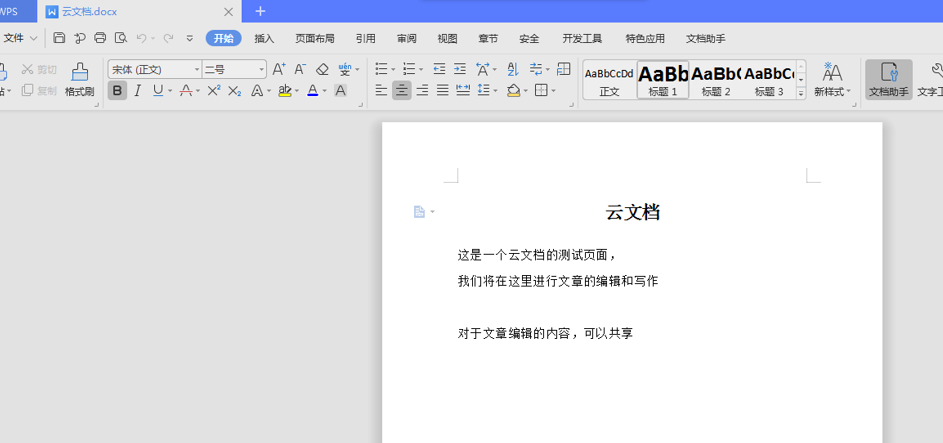Decrease font size with A- icon
The width and height of the screenshot is (943, 443).
coord(300,69)
